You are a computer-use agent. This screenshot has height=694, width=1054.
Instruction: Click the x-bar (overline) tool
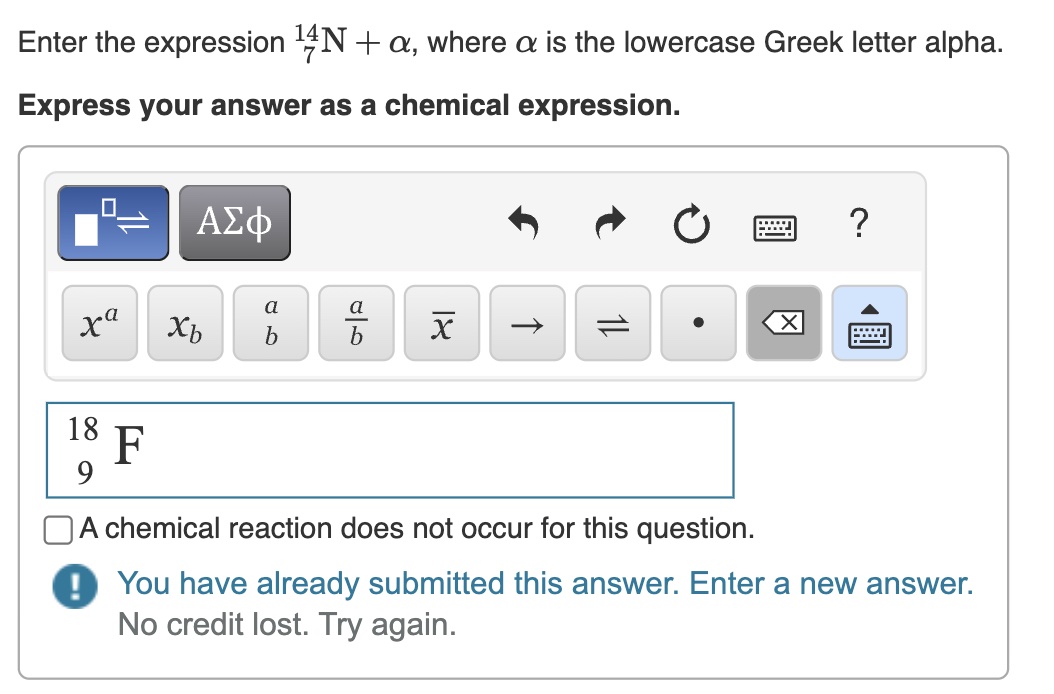click(x=441, y=322)
